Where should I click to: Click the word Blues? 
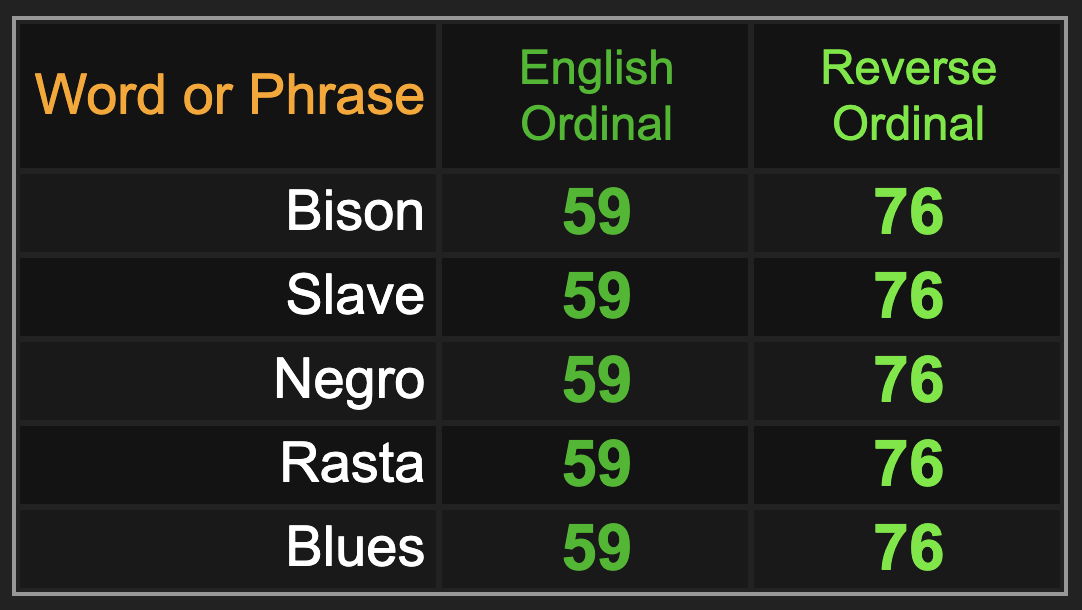point(355,547)
